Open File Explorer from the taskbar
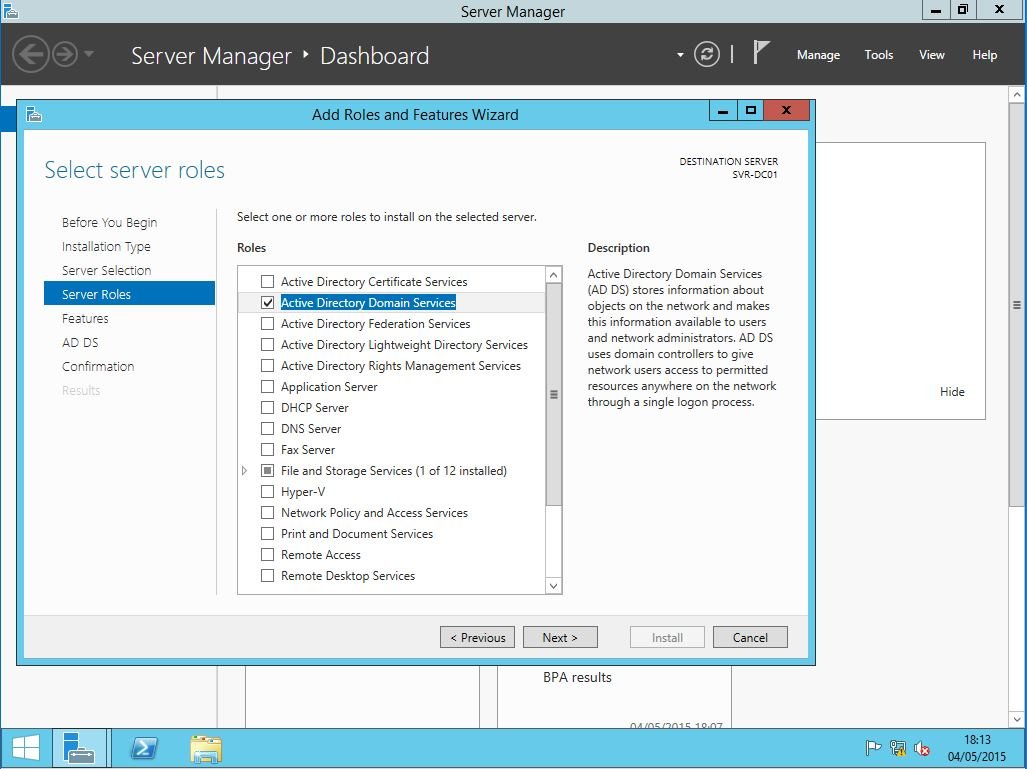Image resolution: width=1027 pixels, height=769 pixels. [206, 748]
